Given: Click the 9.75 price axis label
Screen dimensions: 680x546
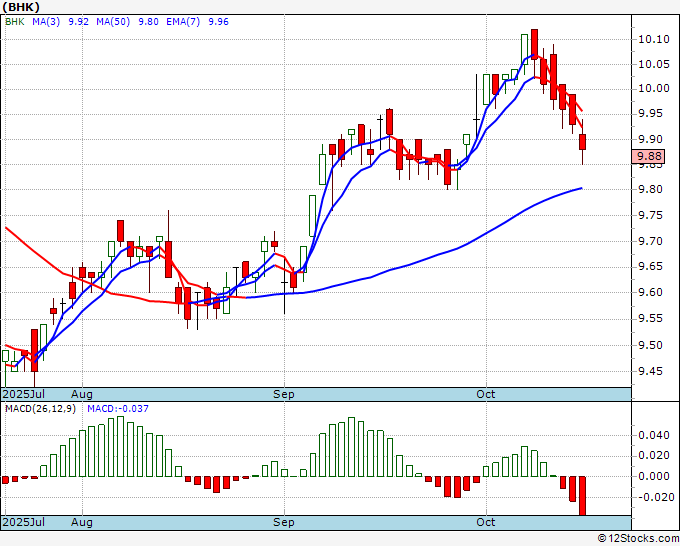Looking at the screenshot, I should click(x=650, y=216).
